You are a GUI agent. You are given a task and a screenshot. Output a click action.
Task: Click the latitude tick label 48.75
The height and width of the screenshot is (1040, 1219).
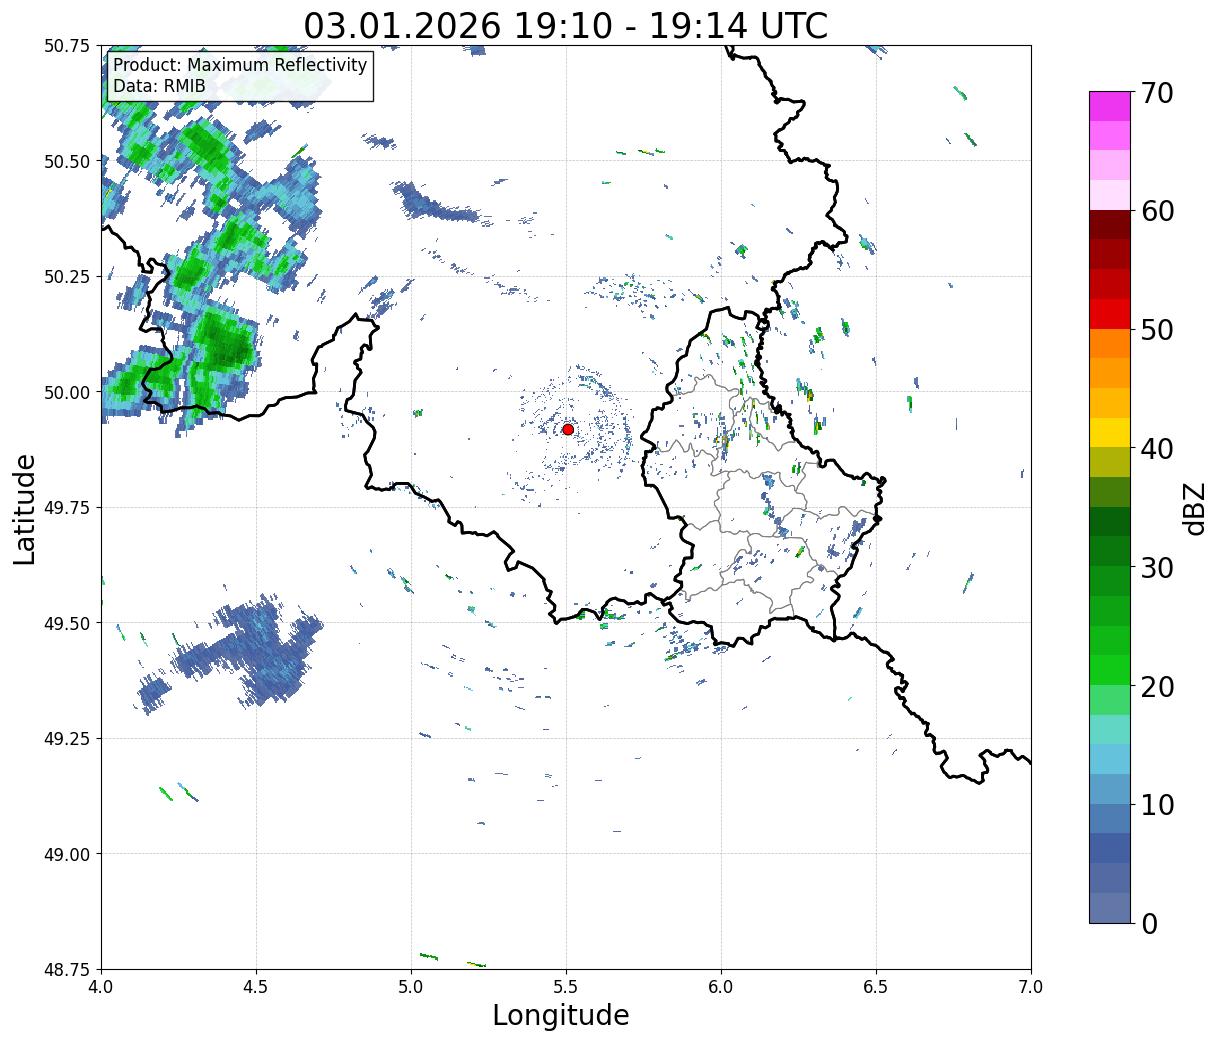coord(67,970)
